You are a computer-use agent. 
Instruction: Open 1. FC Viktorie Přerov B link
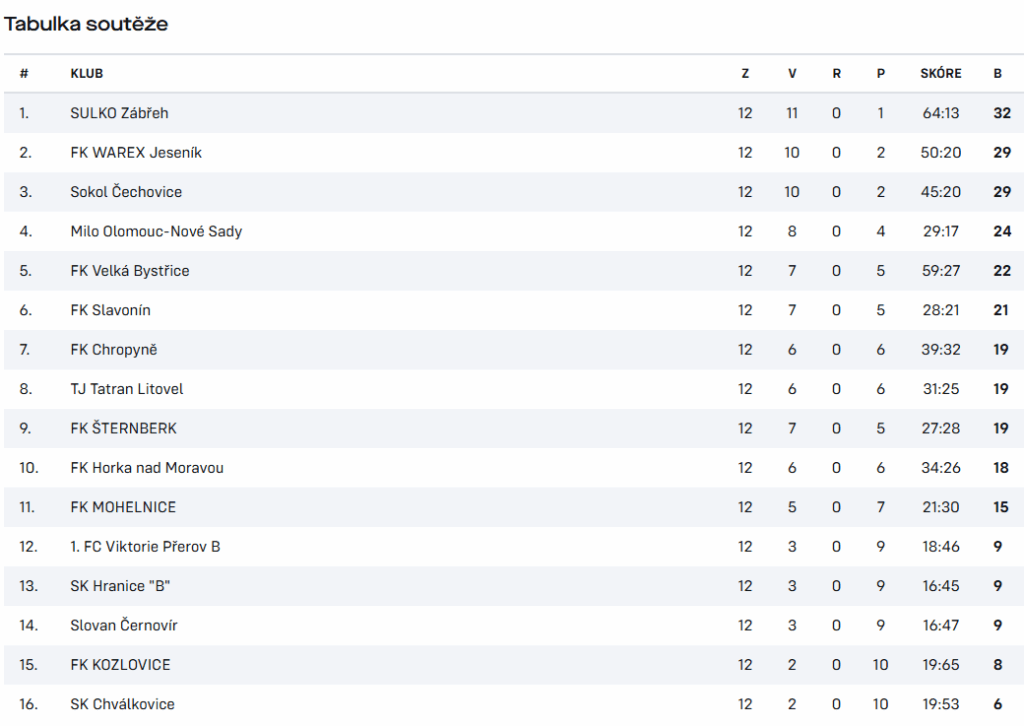tap(145, 546)
